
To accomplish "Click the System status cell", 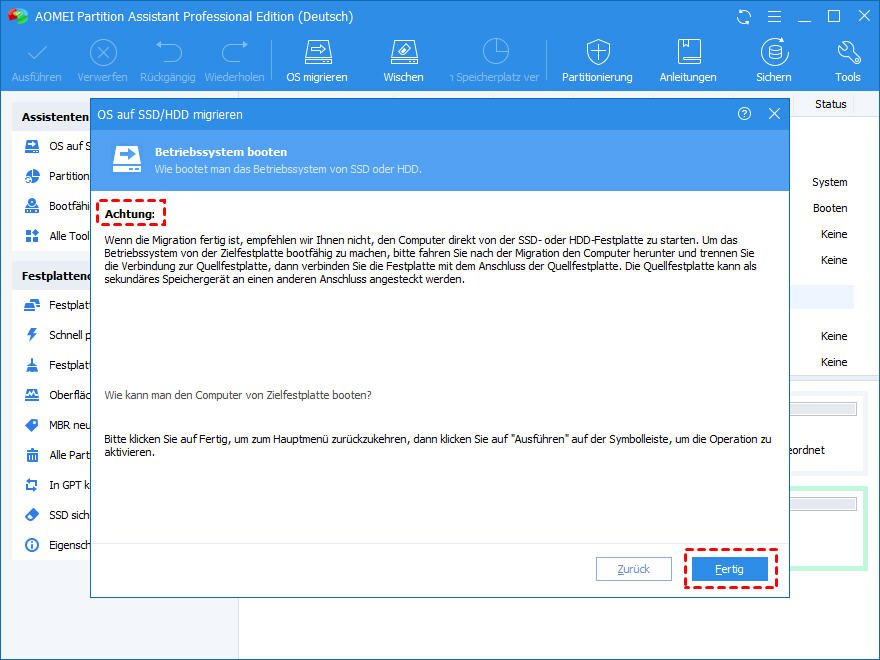I will 829,182.
